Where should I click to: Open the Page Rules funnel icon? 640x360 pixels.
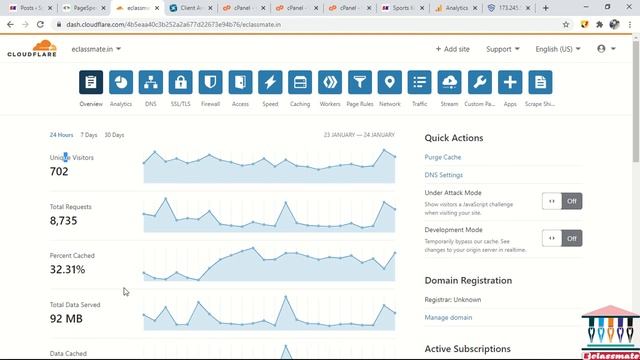tap(360, 82)
